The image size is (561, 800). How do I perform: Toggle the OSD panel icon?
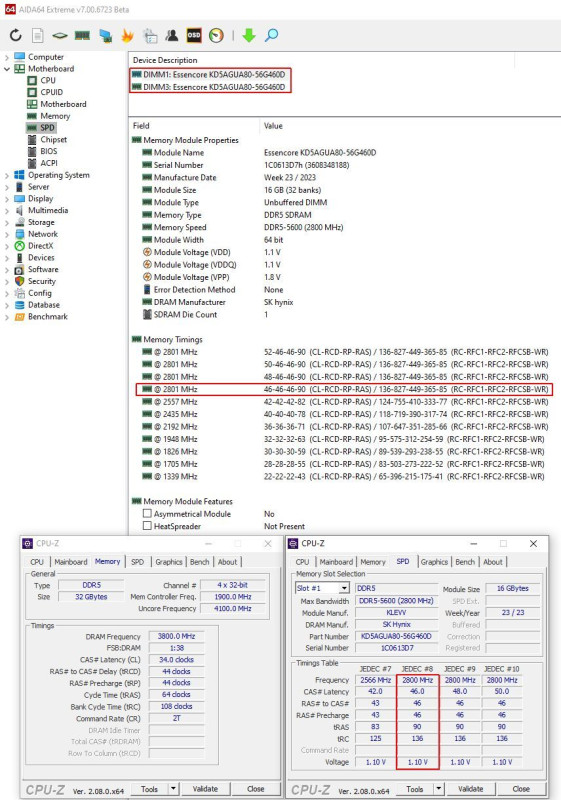point(194,35)
